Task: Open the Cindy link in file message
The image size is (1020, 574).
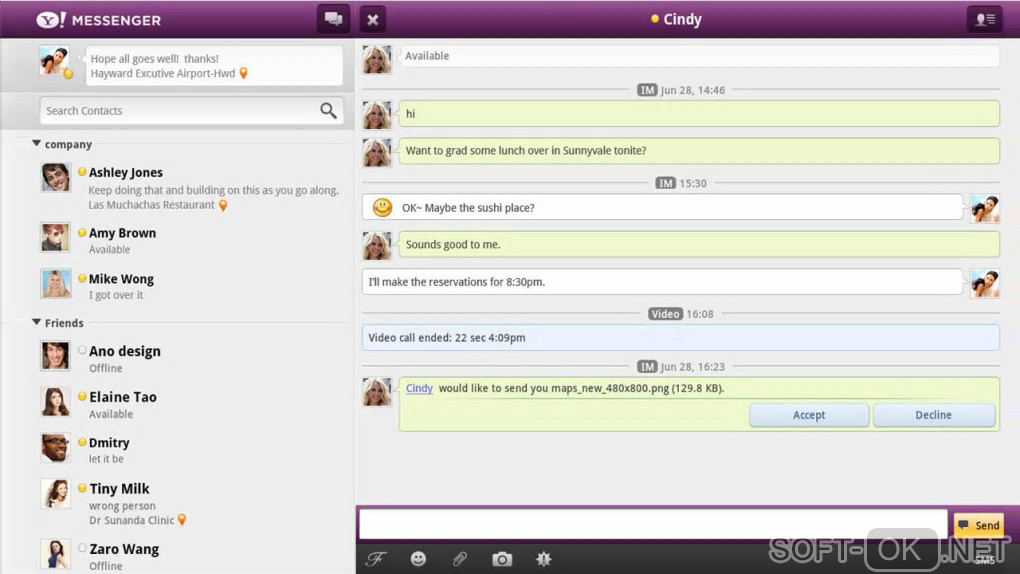Action: (x=419, y=388)
